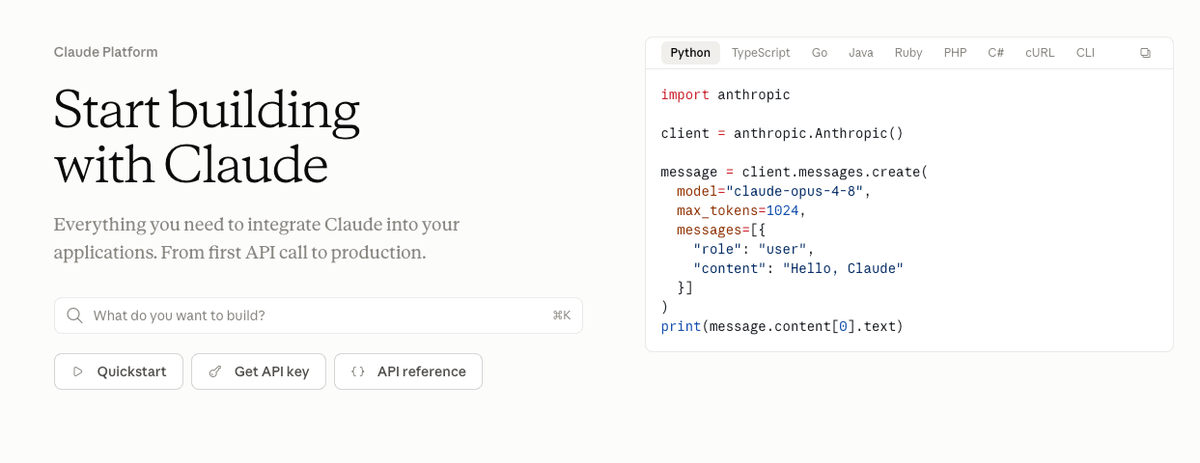Click the Get API key button
The height and width of the screenshot is (463, 1200).
(x=259, y=372)
